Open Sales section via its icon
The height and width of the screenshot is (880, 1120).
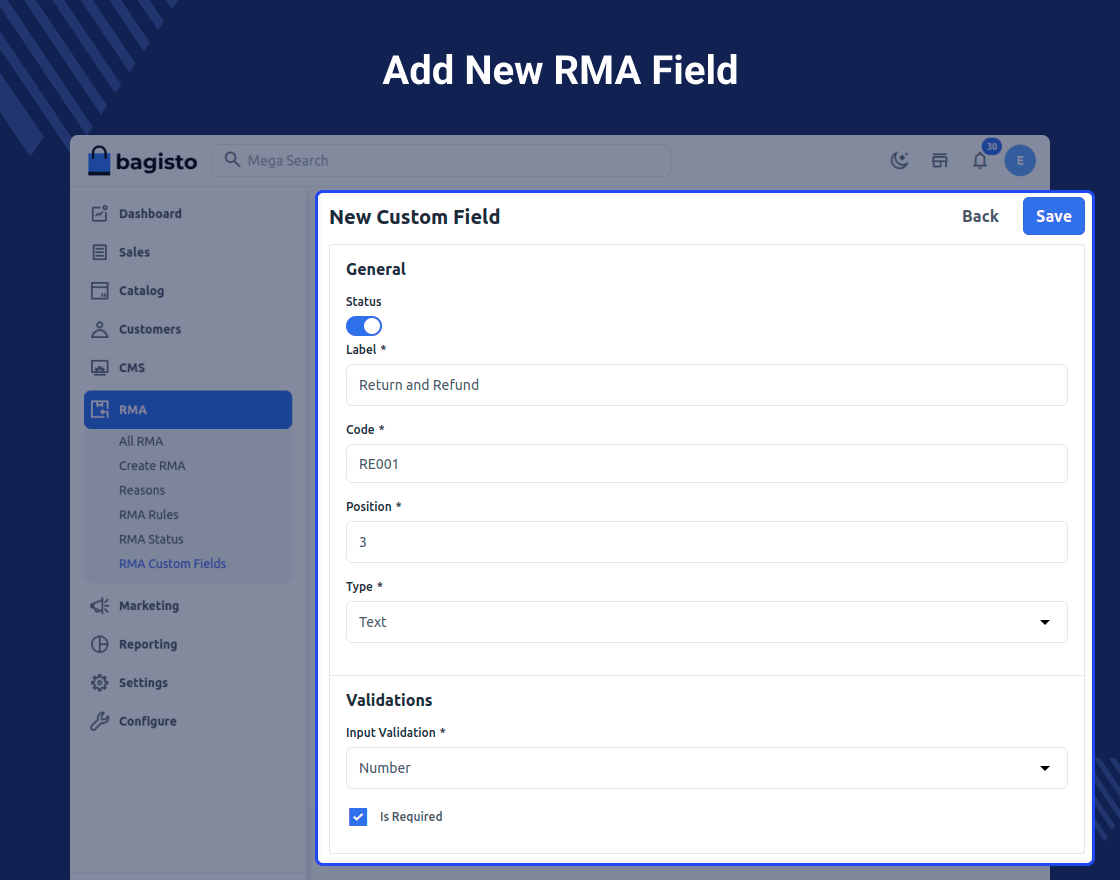99,252
